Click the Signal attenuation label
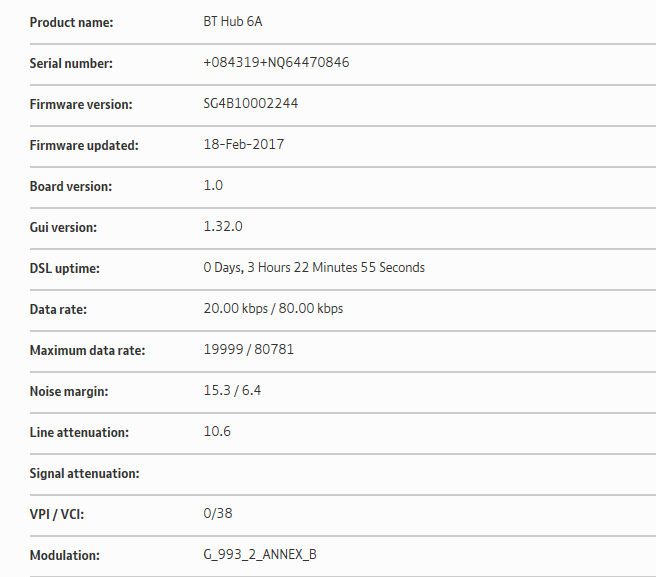This screenshot has height=577, width=656. click(x=84, y=474)
